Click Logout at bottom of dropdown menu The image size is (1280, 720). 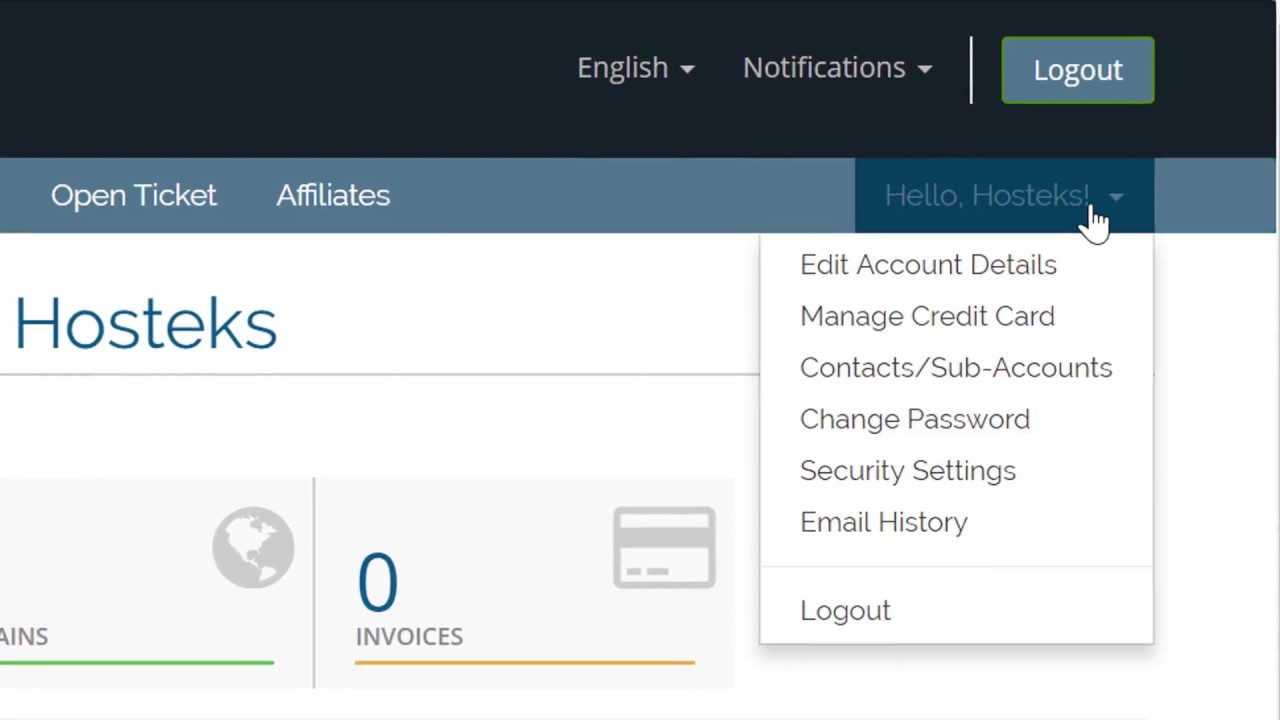click(x=845, y=611)
